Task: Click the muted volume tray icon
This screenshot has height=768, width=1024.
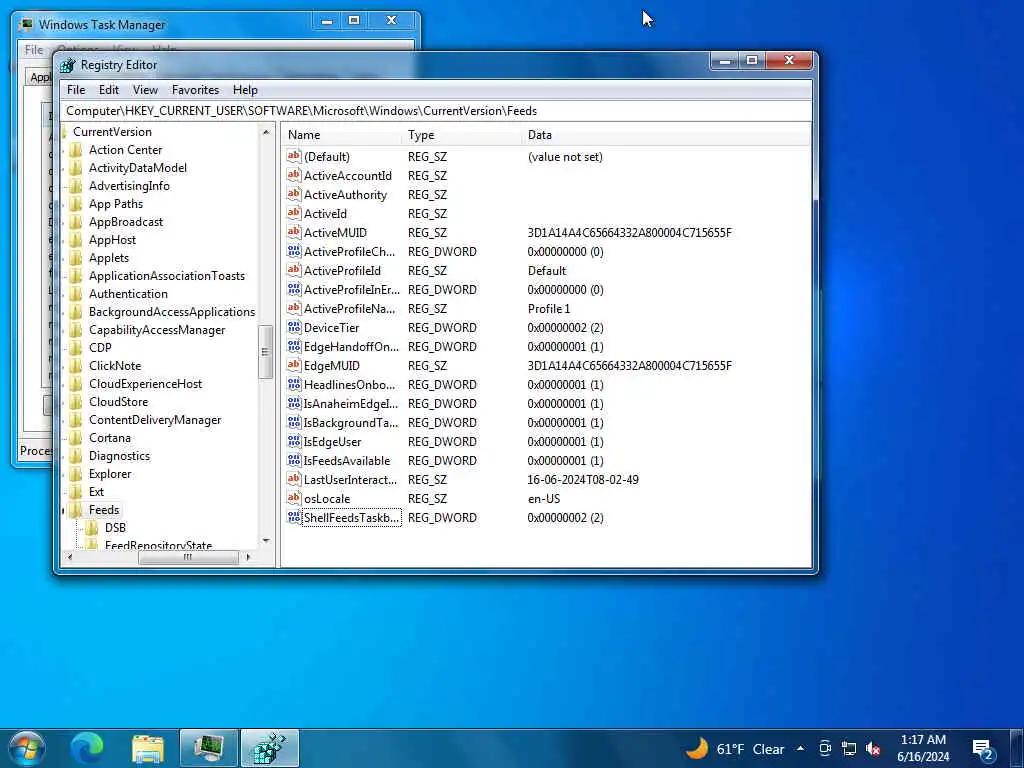Action: 872,749
